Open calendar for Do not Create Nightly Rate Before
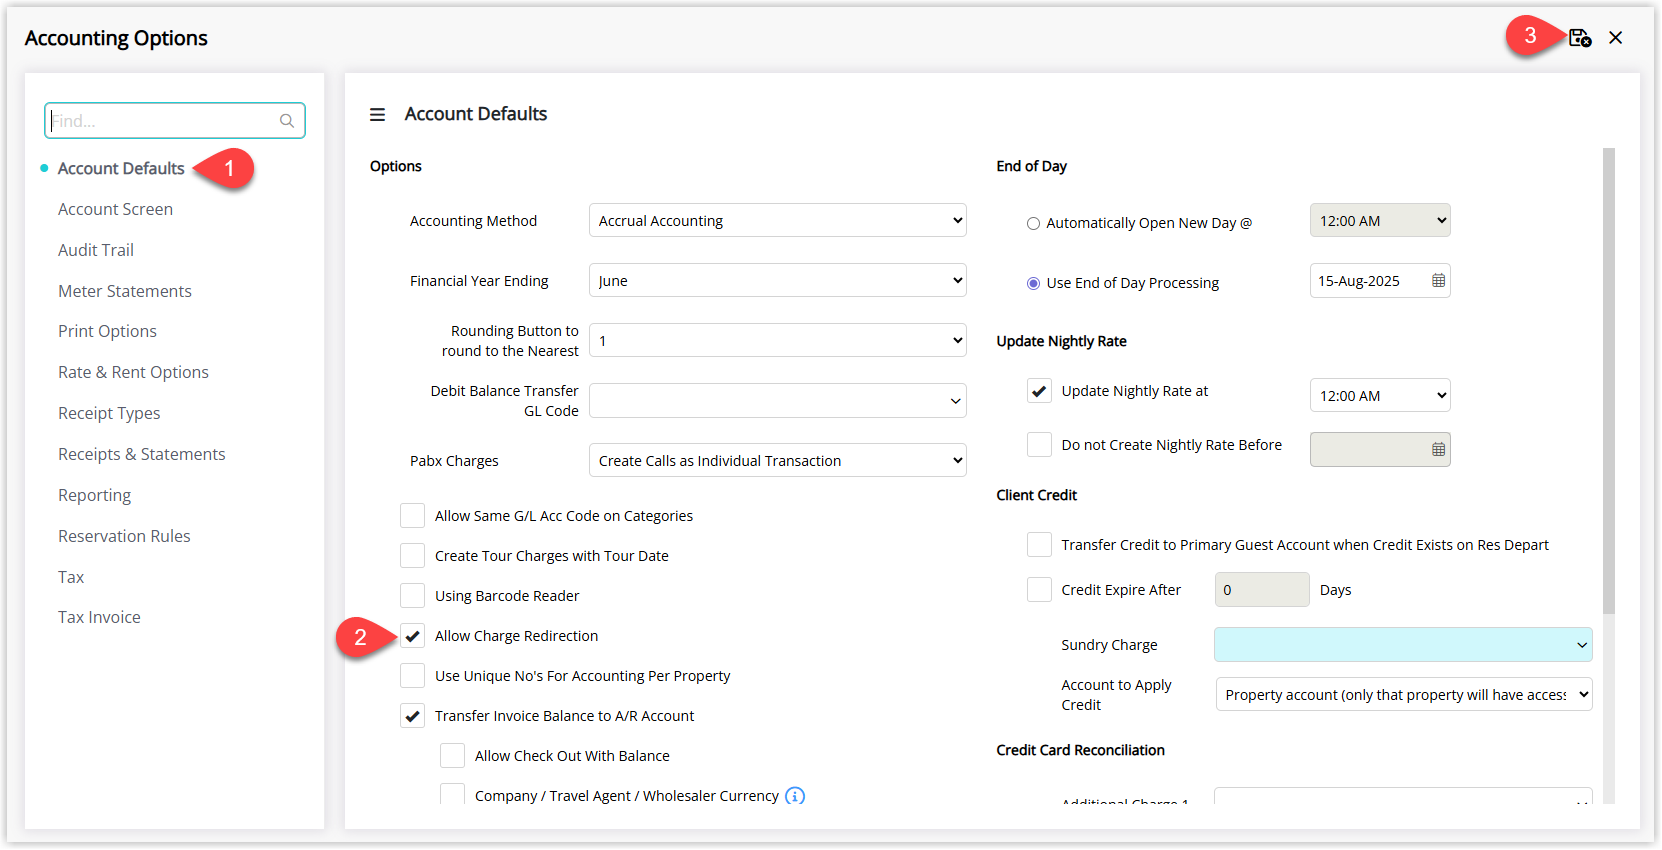The image size is (1662, 850). pyautogui.click(x=1438, y=450)
